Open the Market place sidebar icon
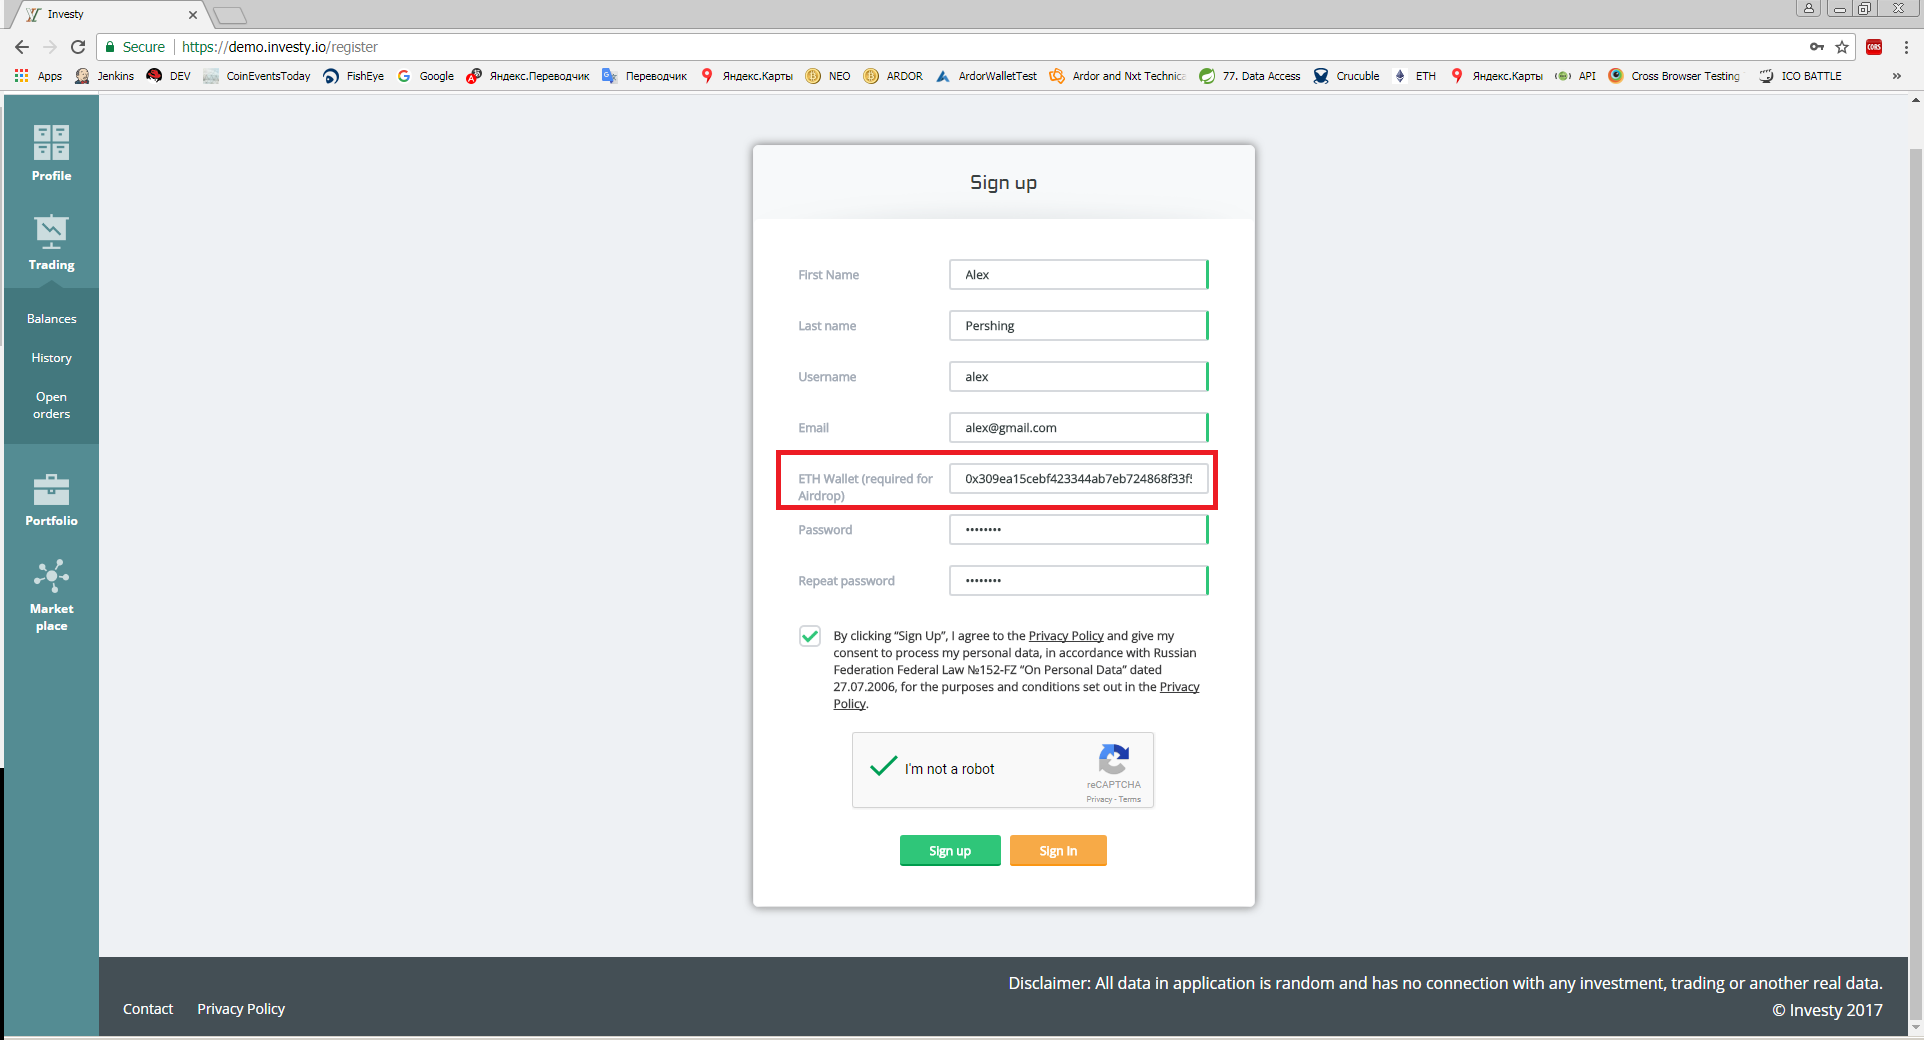This screenshot has width=1924, height=1040. [x=51, y=596]
